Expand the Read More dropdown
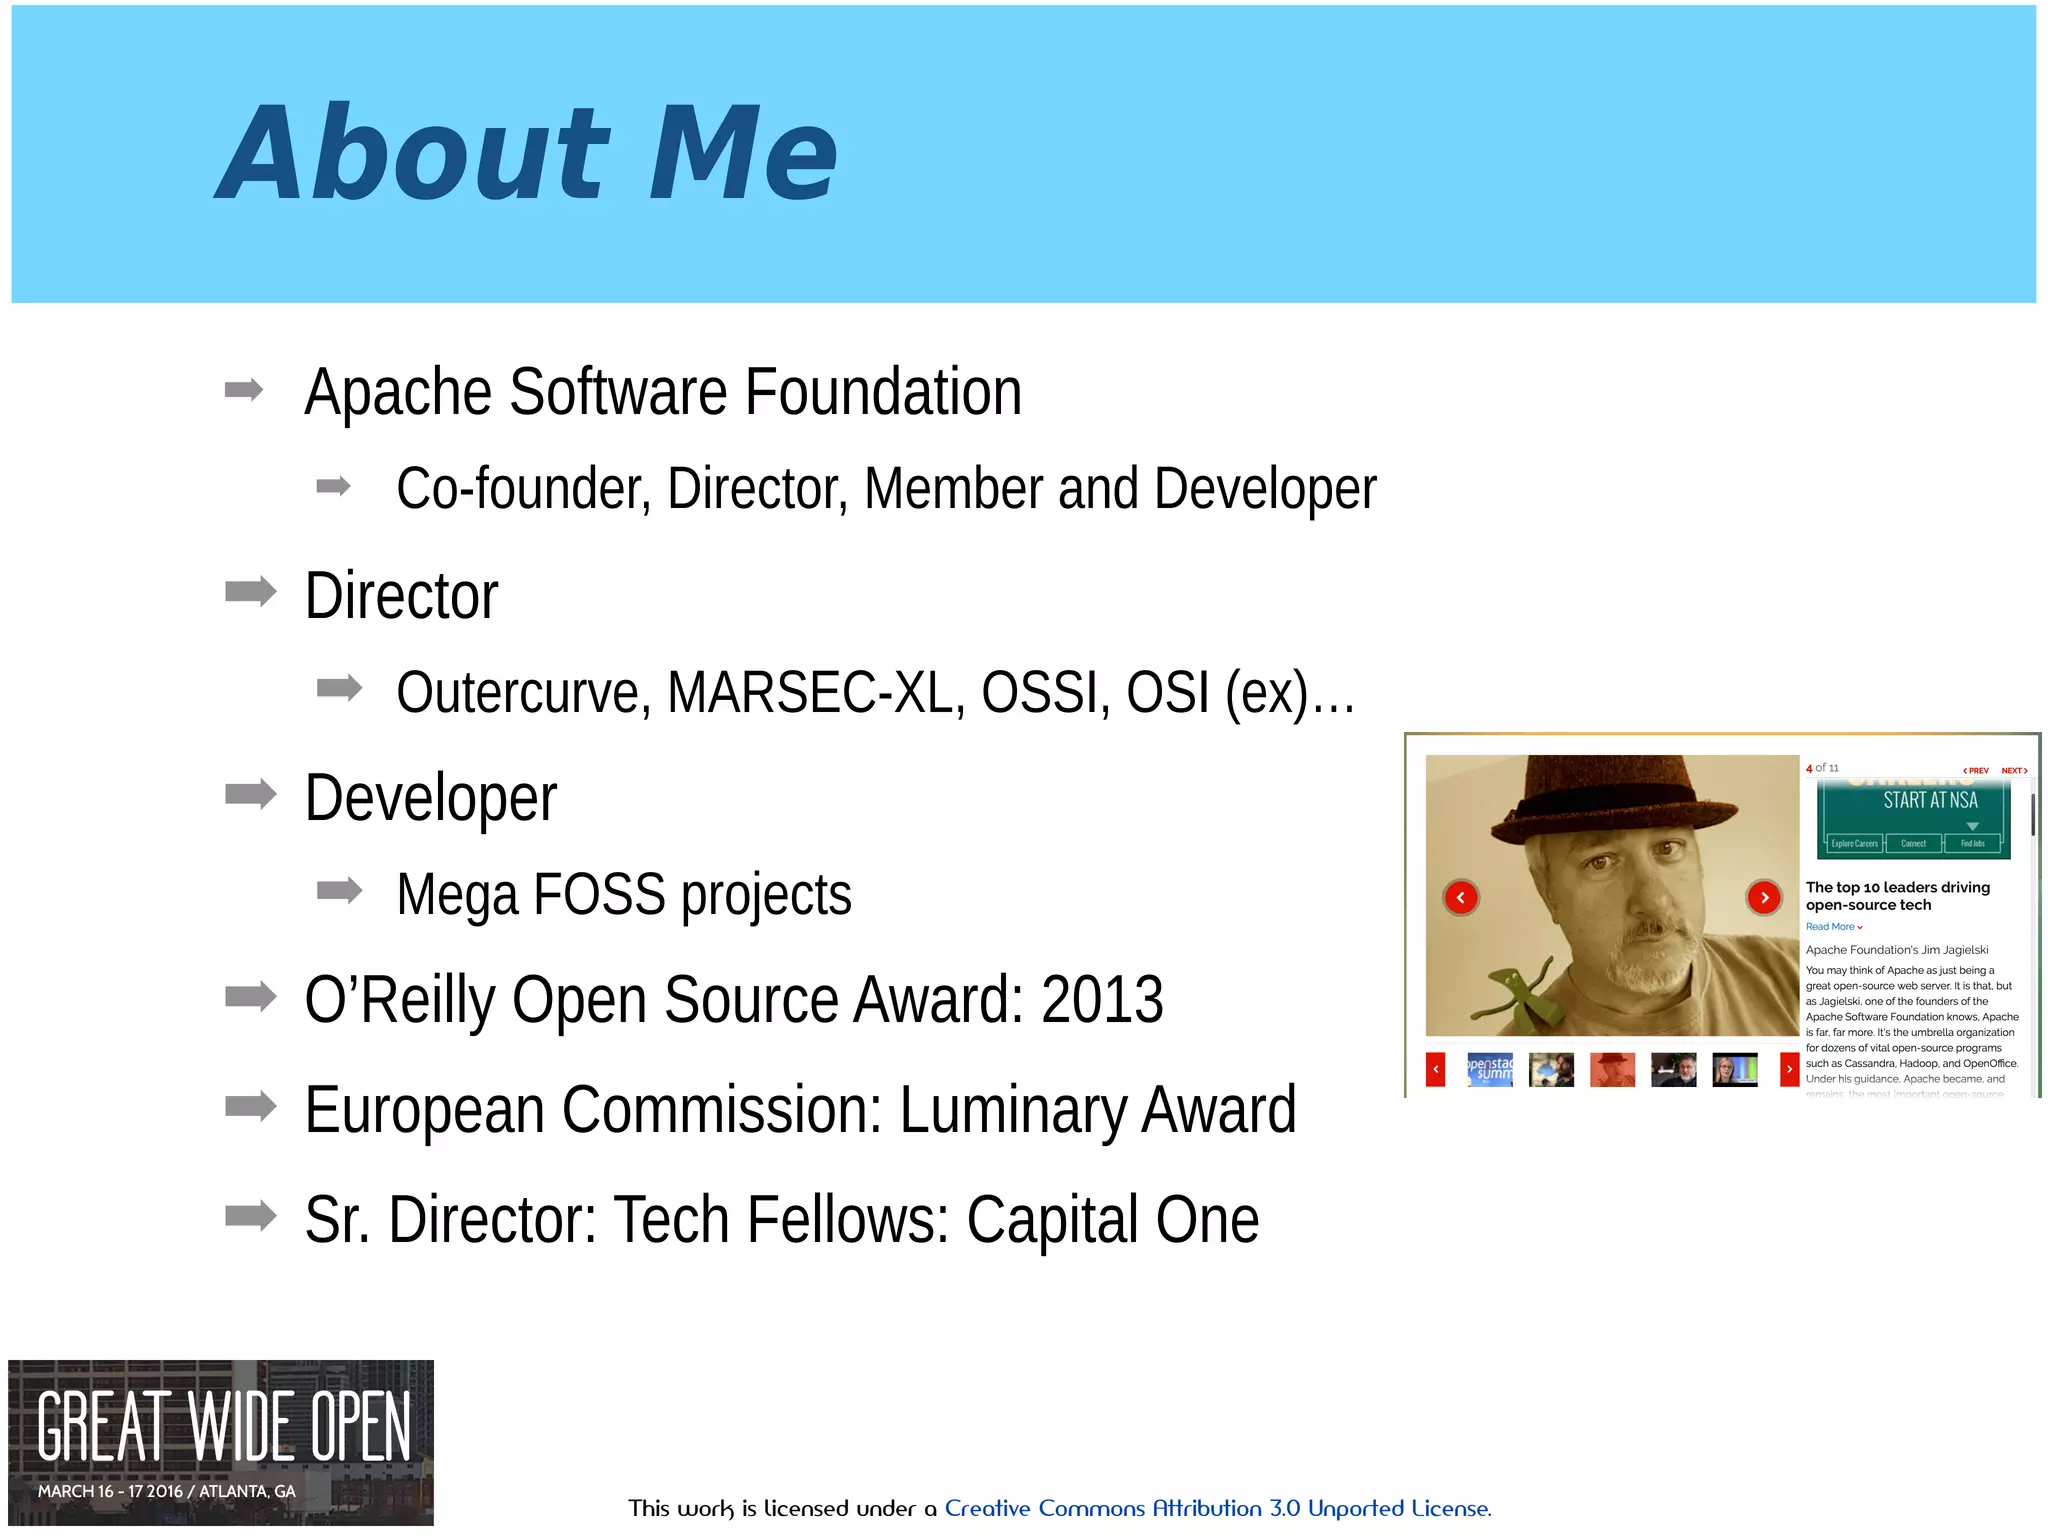This screenshot has height=1536, width=2048. 1833,927
